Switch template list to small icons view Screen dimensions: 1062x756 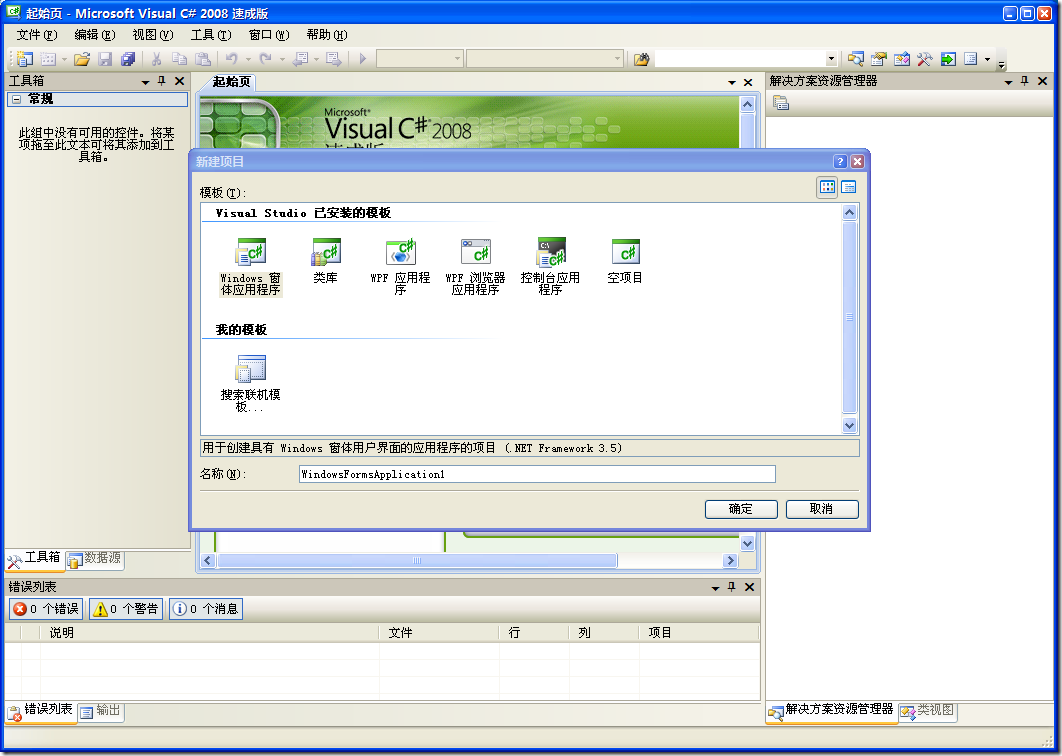point(849,187)
